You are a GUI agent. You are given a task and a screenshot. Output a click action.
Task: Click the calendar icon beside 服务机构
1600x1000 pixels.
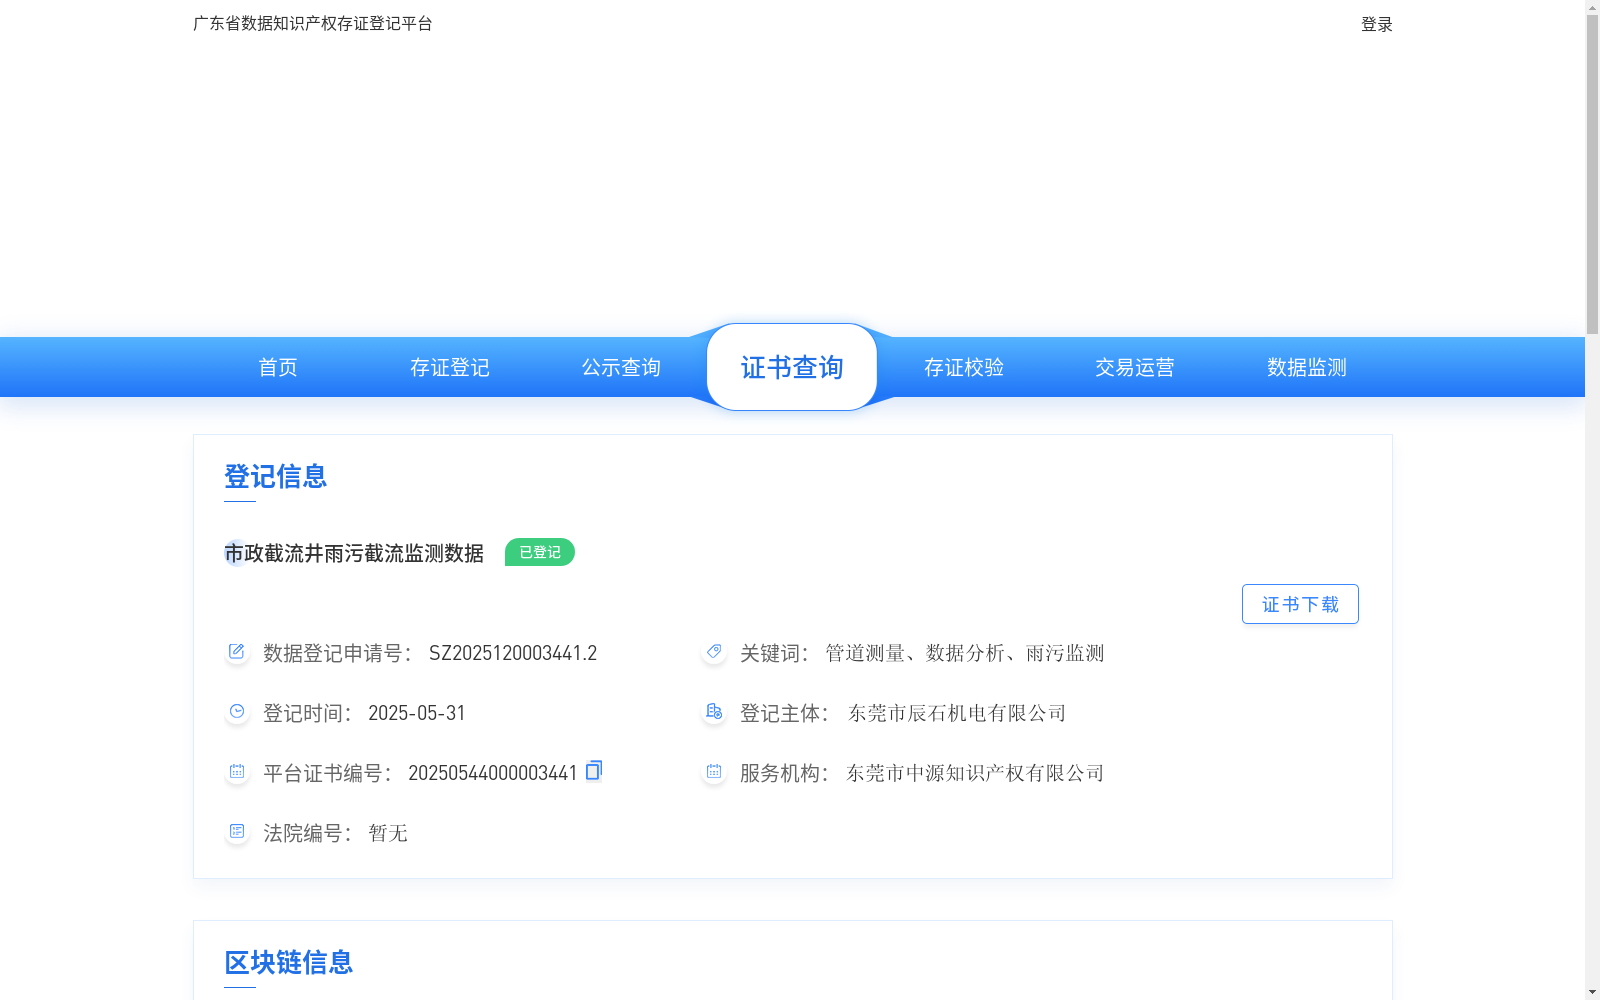tap(714, 772)
